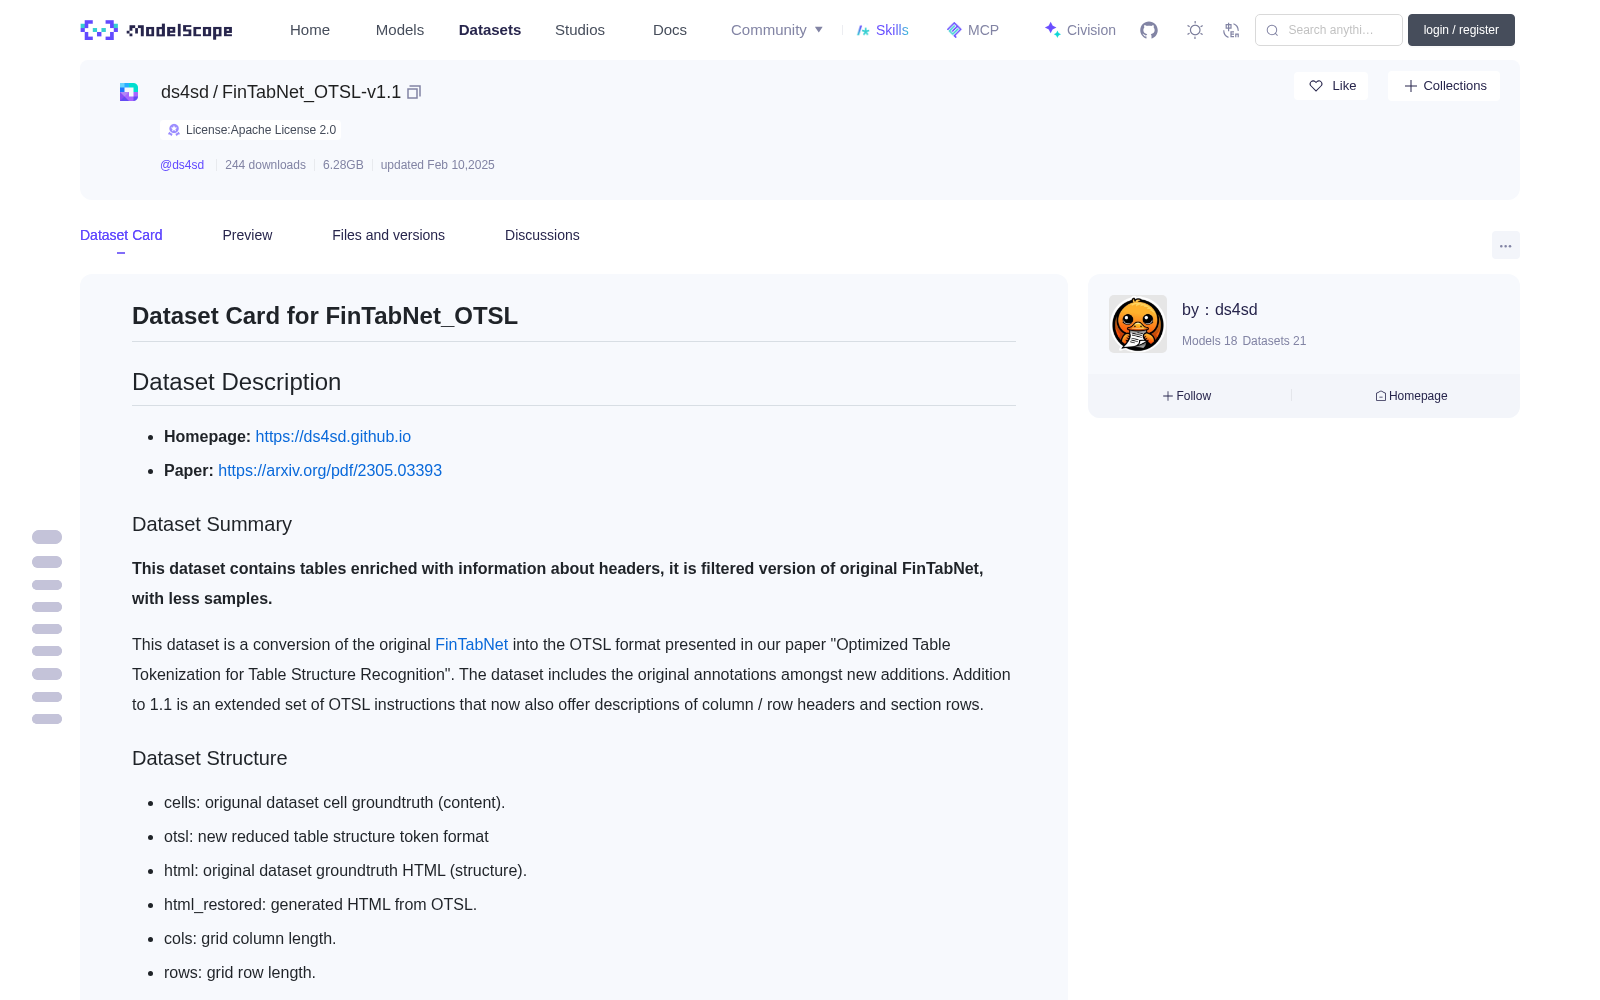Open the Datasets nav item

pos(490,30)
